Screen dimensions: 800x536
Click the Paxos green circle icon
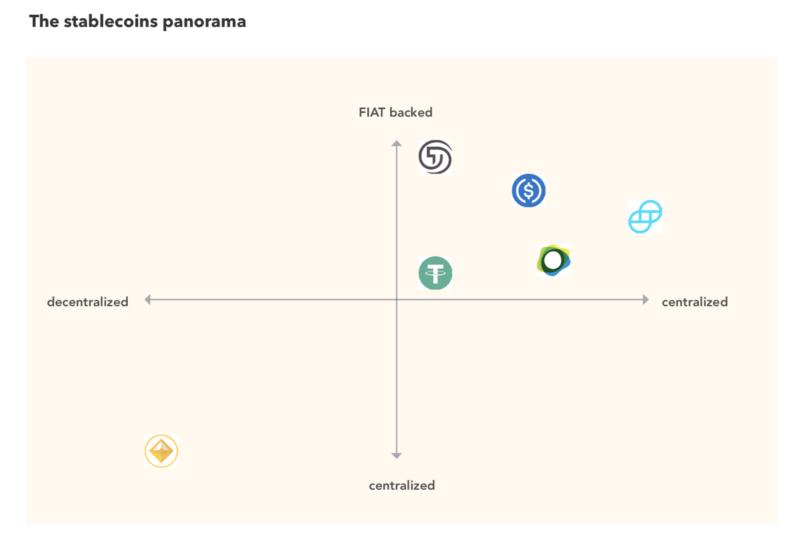point(552,261)
